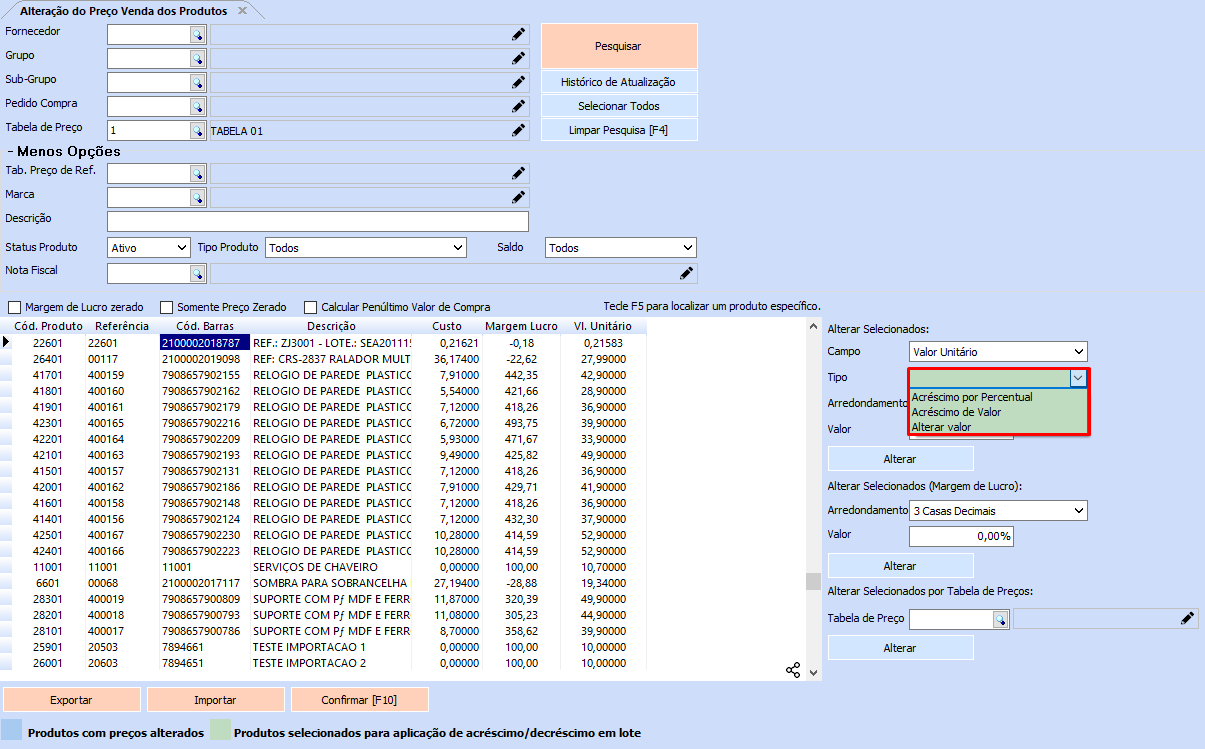Click the Nota Fiscal pencil icon
Viewport: 1205px width, 749px height.
pos(686,273)
